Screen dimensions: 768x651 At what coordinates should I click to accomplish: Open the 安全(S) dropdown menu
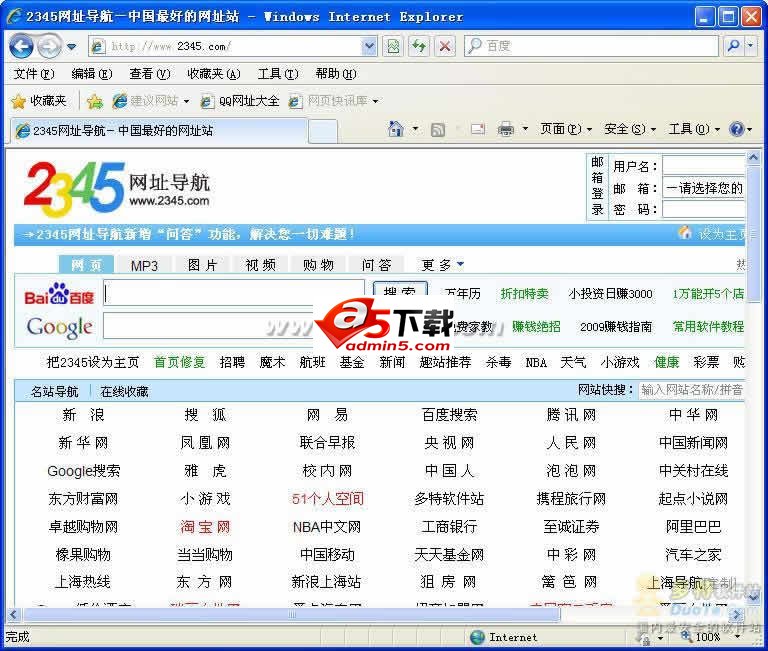630,129
